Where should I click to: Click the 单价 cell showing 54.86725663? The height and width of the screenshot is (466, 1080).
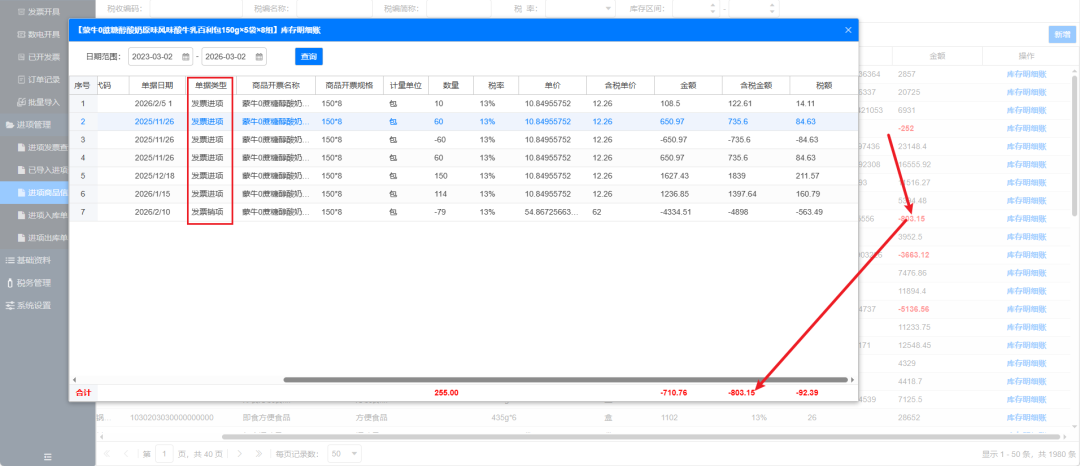click(x=552, y=212)
